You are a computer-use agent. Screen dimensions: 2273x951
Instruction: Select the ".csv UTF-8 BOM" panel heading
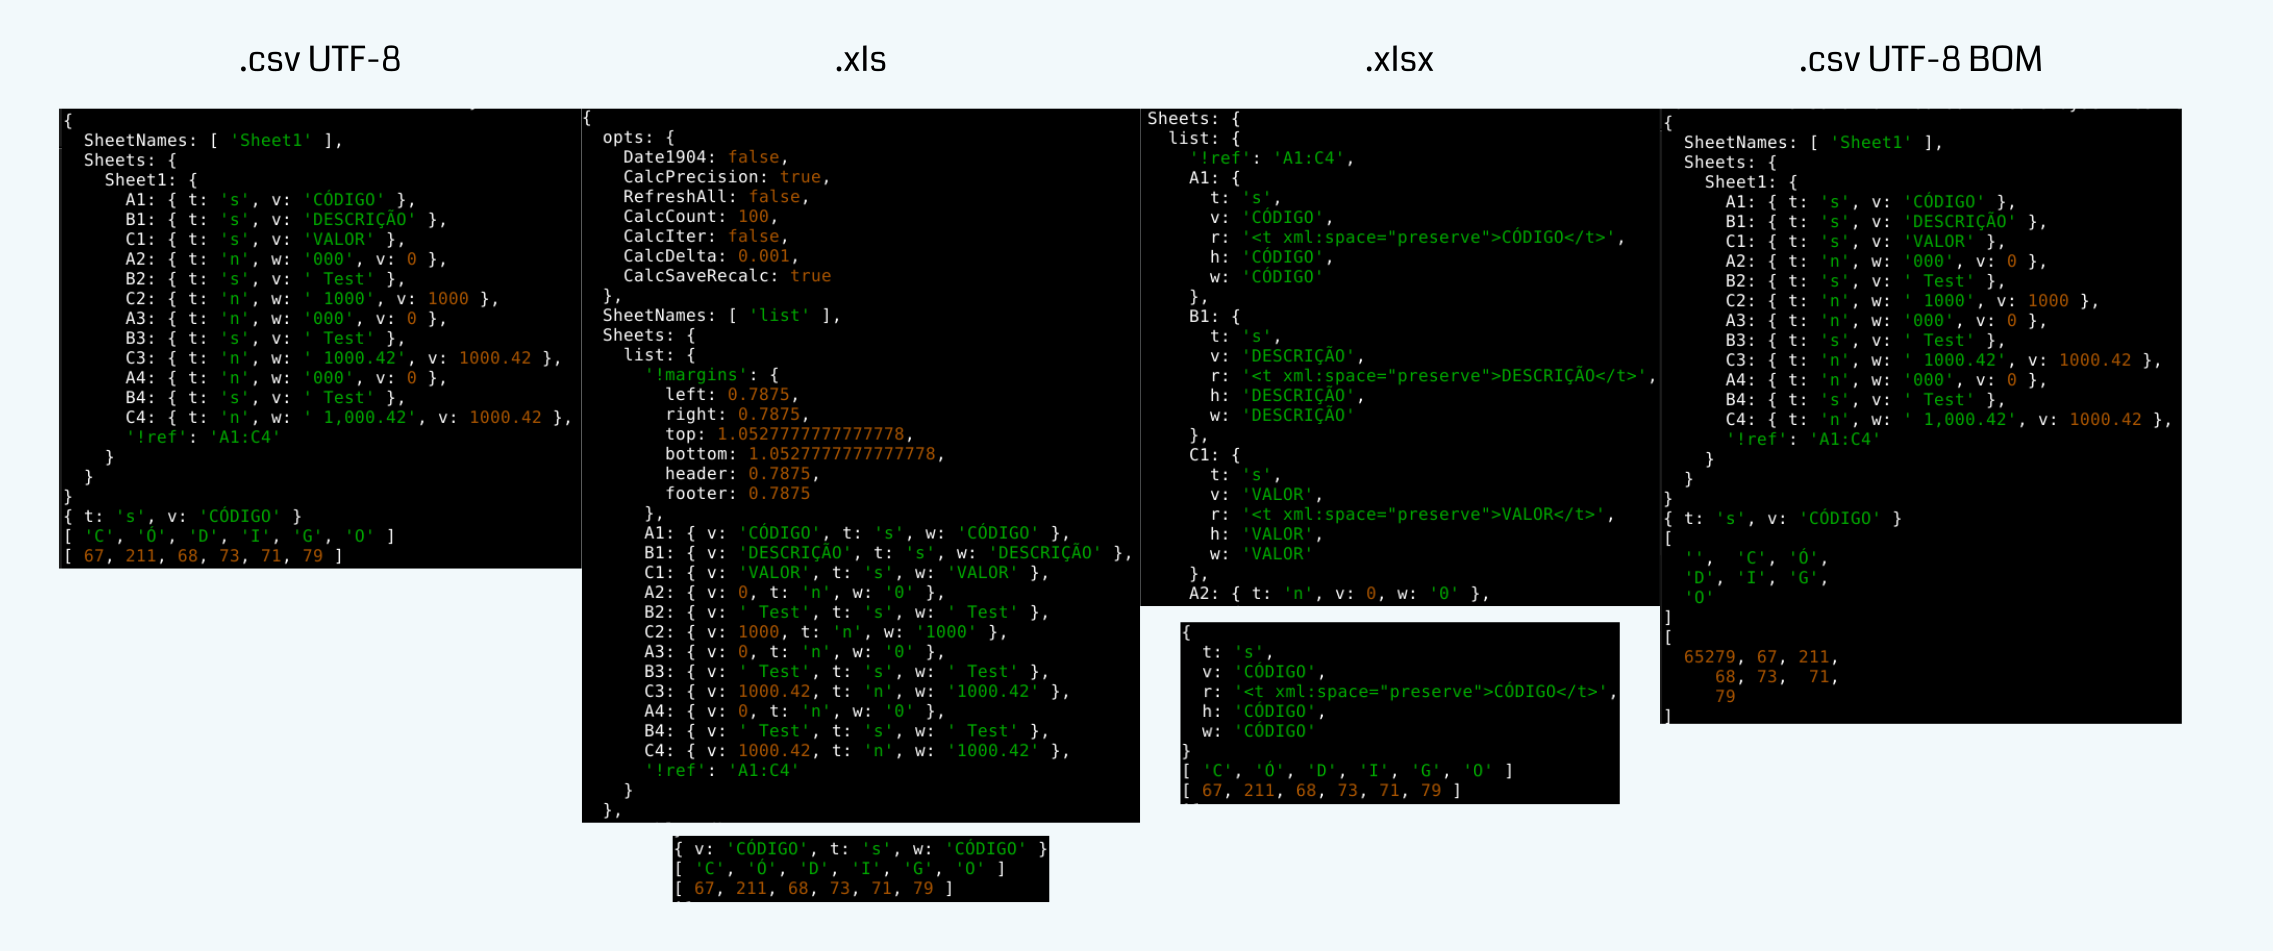point(1920,60)
